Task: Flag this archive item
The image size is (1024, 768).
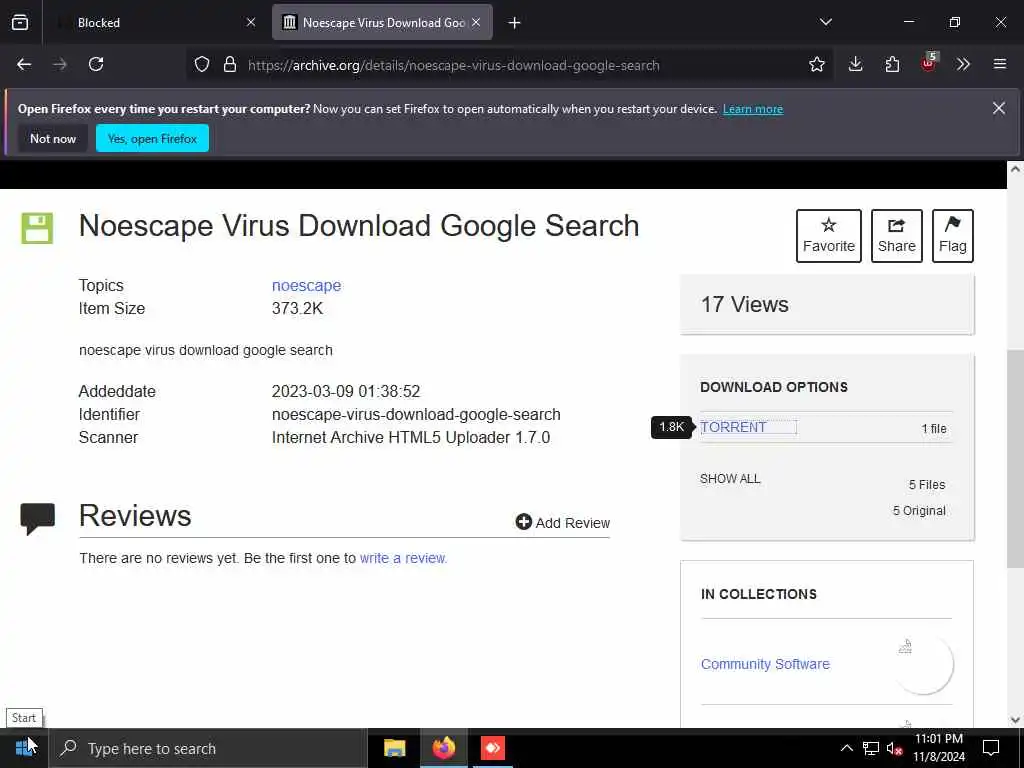Action: point(952,236)
